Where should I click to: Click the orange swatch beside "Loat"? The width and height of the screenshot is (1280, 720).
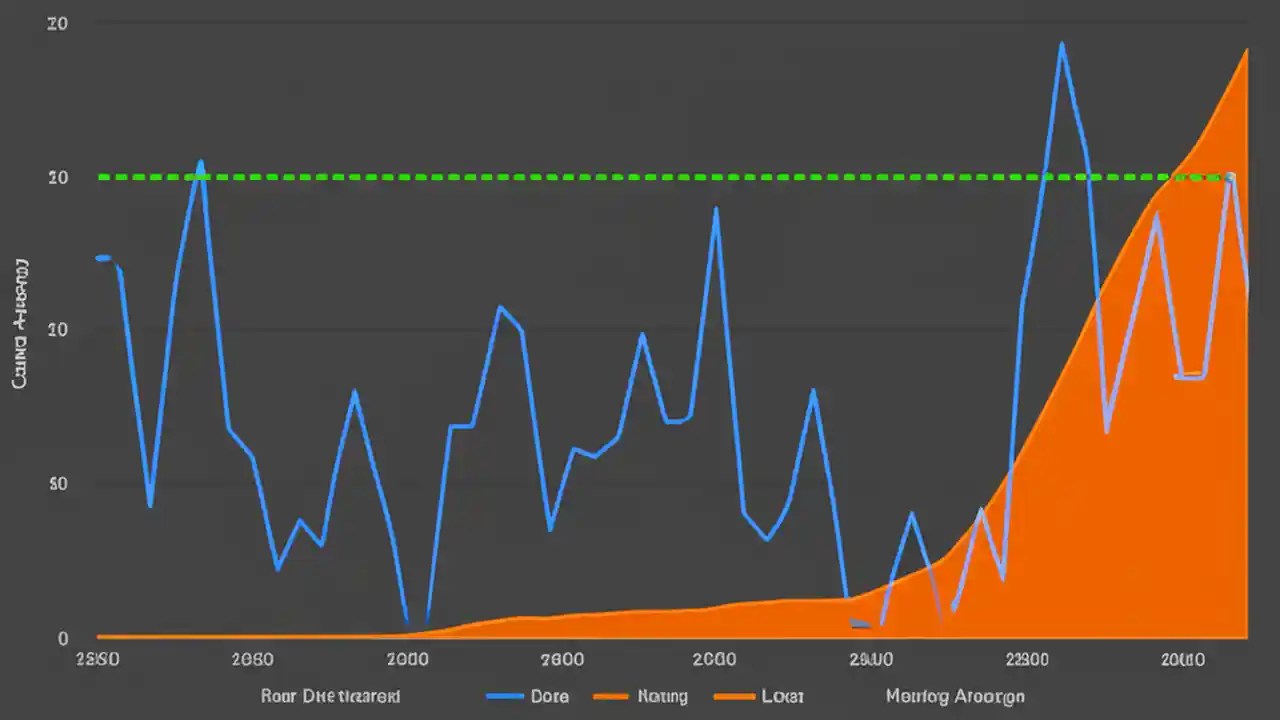(733, 696)
